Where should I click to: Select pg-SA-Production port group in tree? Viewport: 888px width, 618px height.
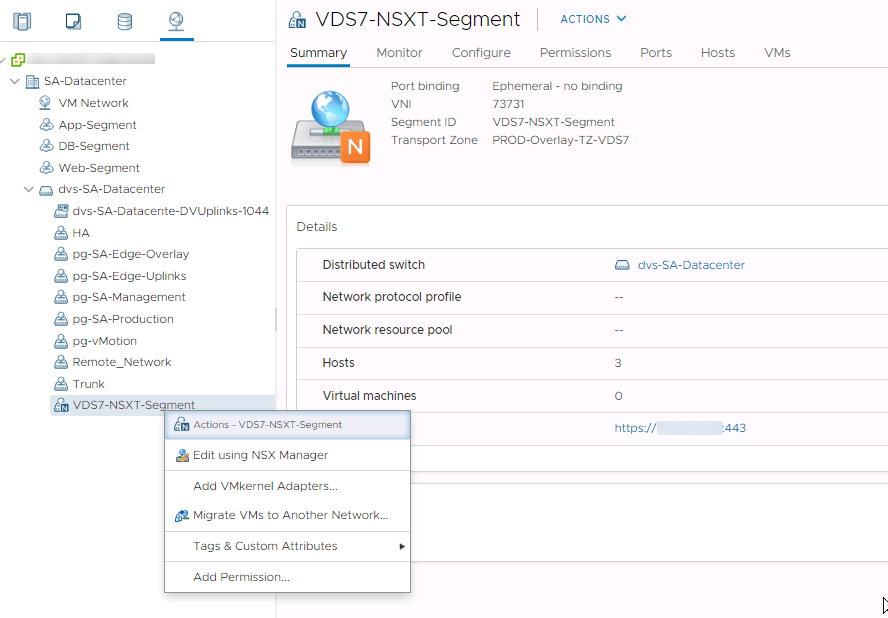(x=123, y=319)
